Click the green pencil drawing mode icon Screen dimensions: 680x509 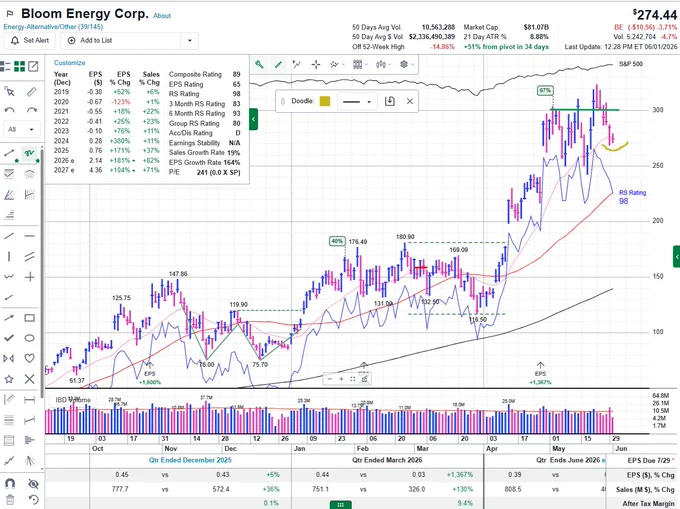pos(278,65)
